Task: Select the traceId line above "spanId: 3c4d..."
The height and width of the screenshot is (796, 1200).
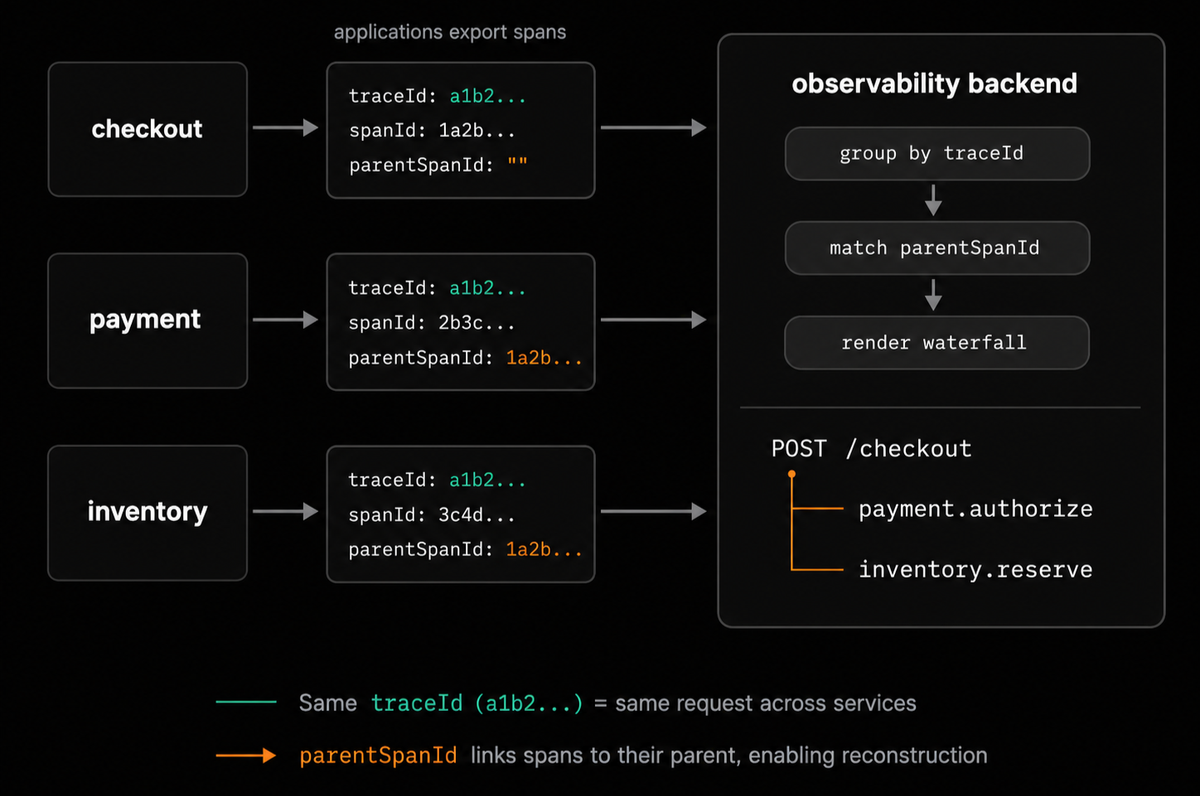Action: (x=438, y=480)
